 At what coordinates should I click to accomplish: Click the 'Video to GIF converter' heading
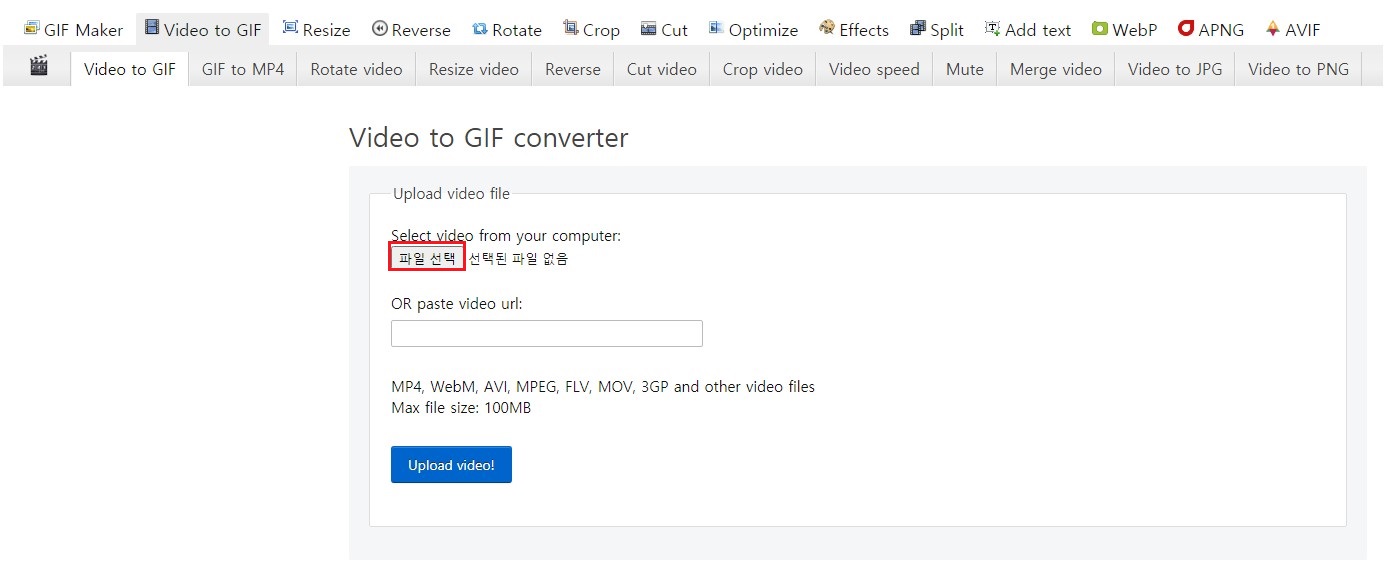(x=489, y=137)
